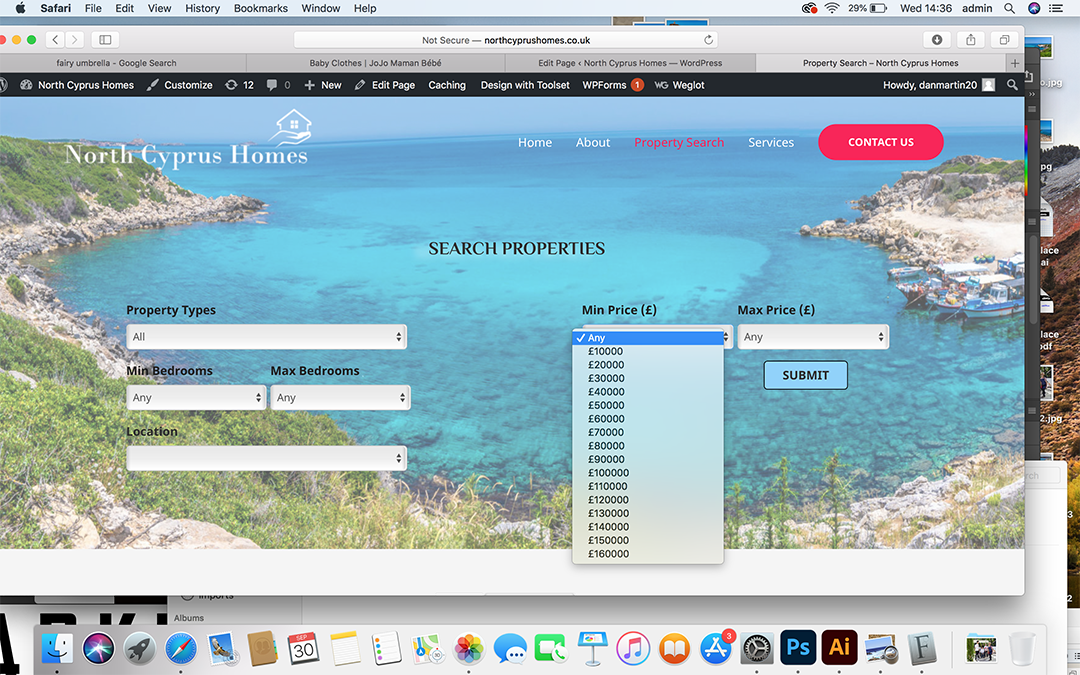Submit the property search

click(x=805, y=375)
